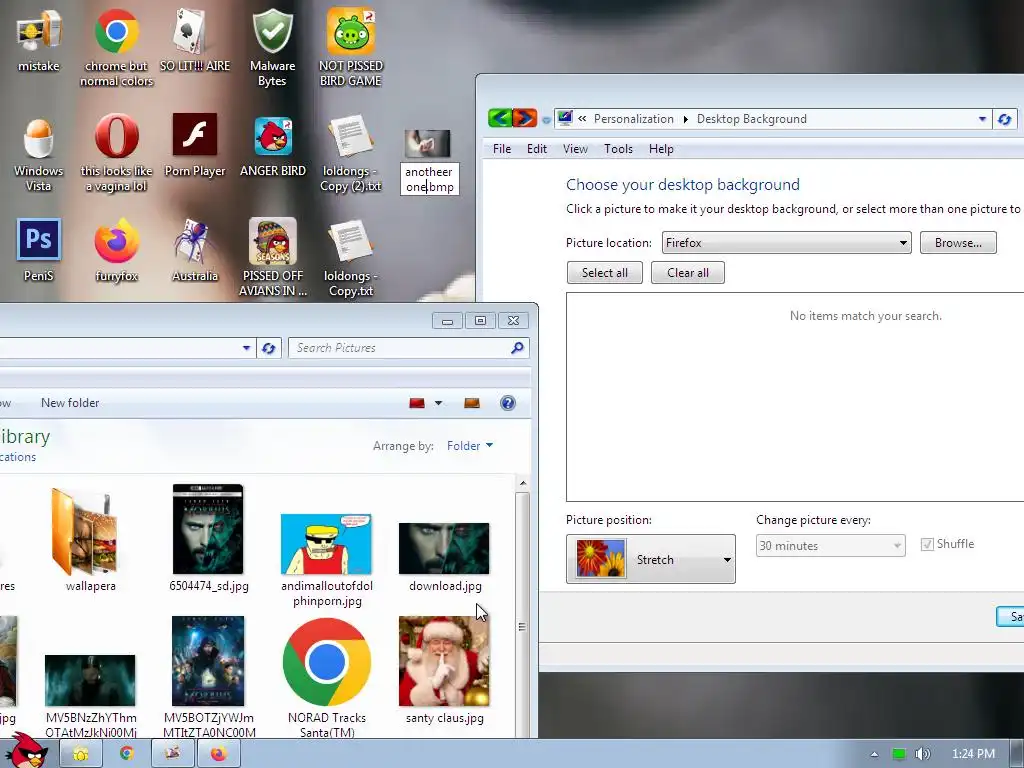Refresh the Desktop Background address bar
The image size is (1024, 768).
(1005, 119)
